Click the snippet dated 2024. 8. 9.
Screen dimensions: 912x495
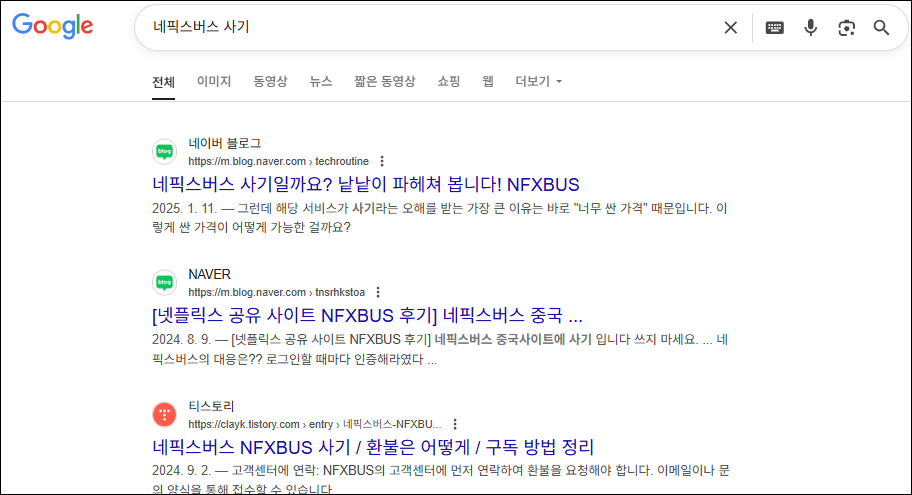[440, 349]
